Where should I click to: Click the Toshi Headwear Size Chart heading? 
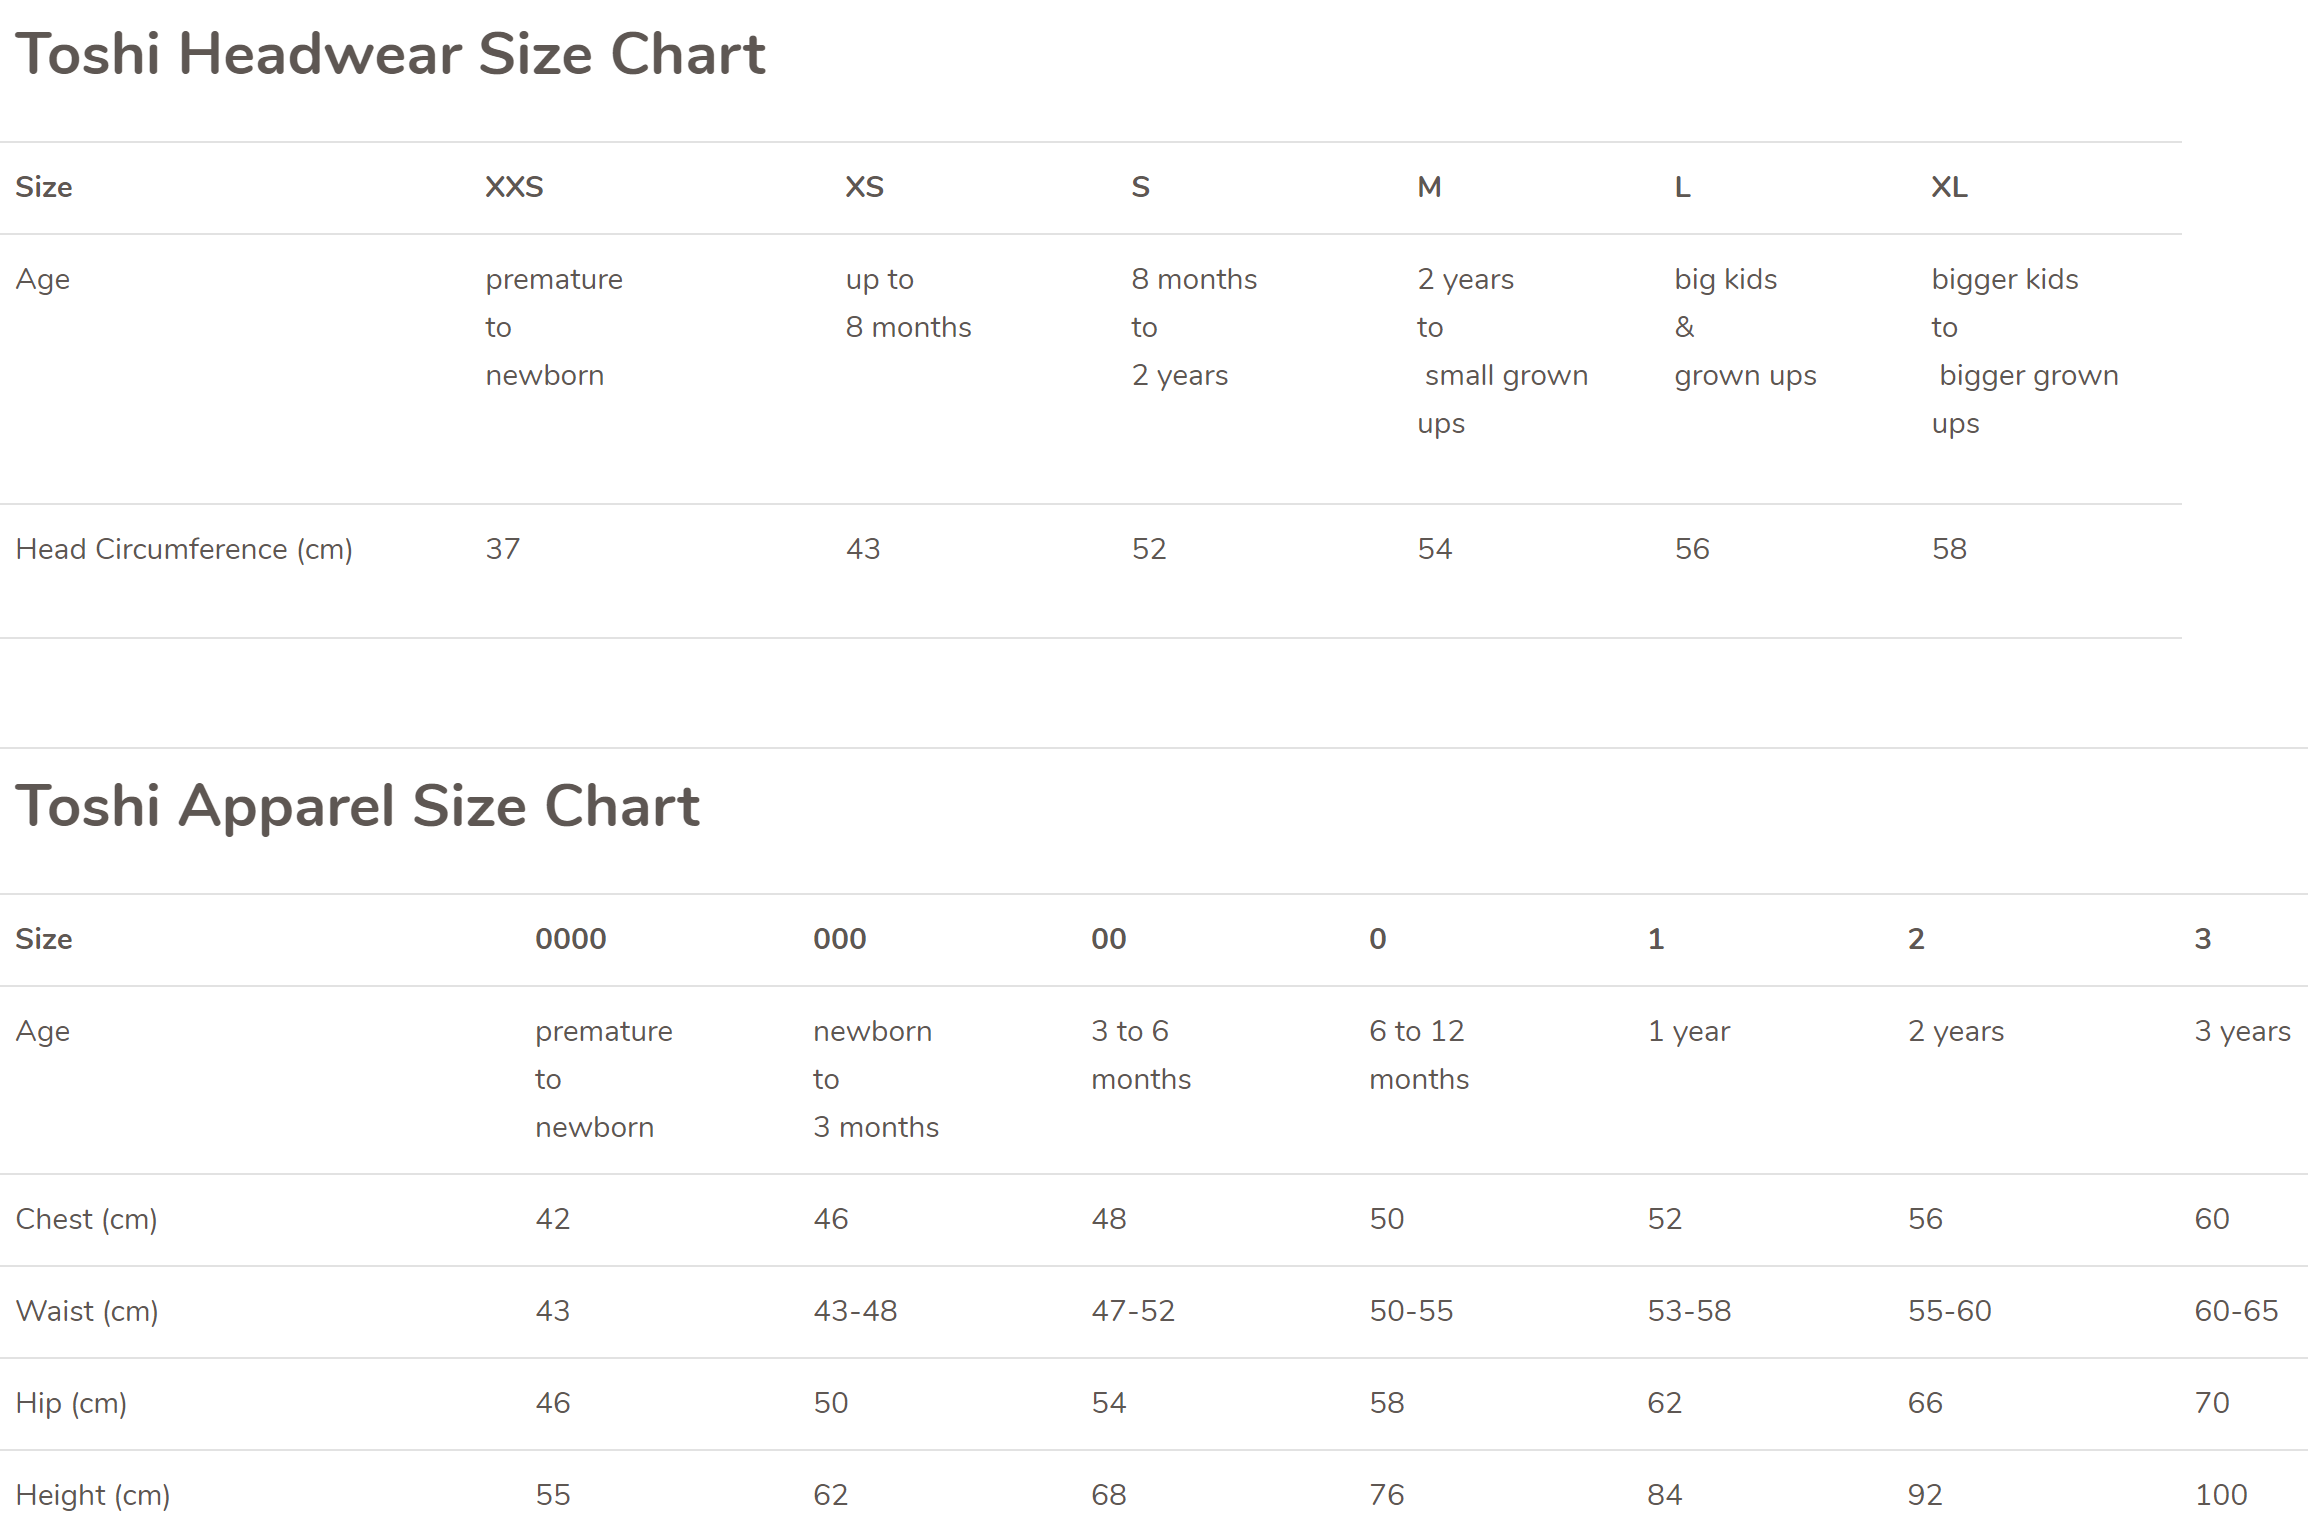(390, 53)
